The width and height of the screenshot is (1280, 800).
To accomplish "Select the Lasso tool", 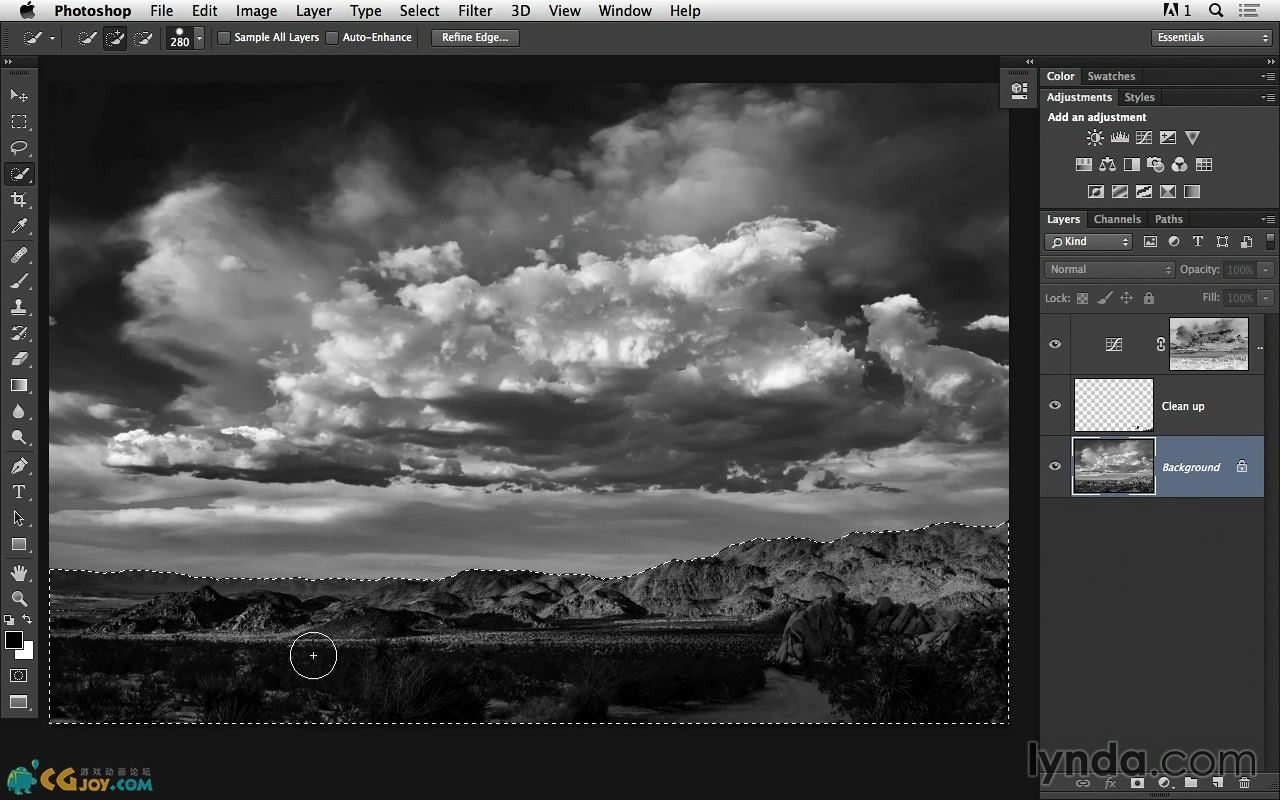I will point(19,148).
